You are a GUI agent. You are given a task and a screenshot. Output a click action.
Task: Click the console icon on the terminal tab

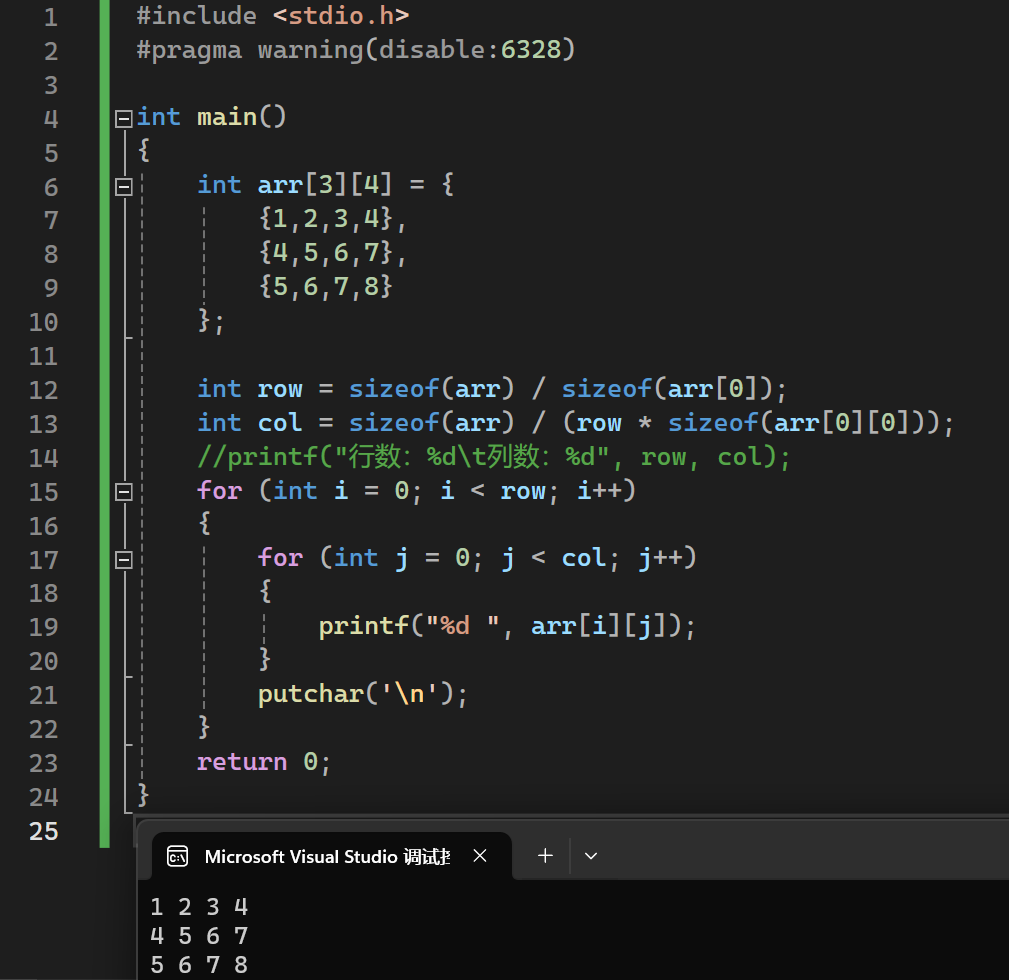[178, 856]
